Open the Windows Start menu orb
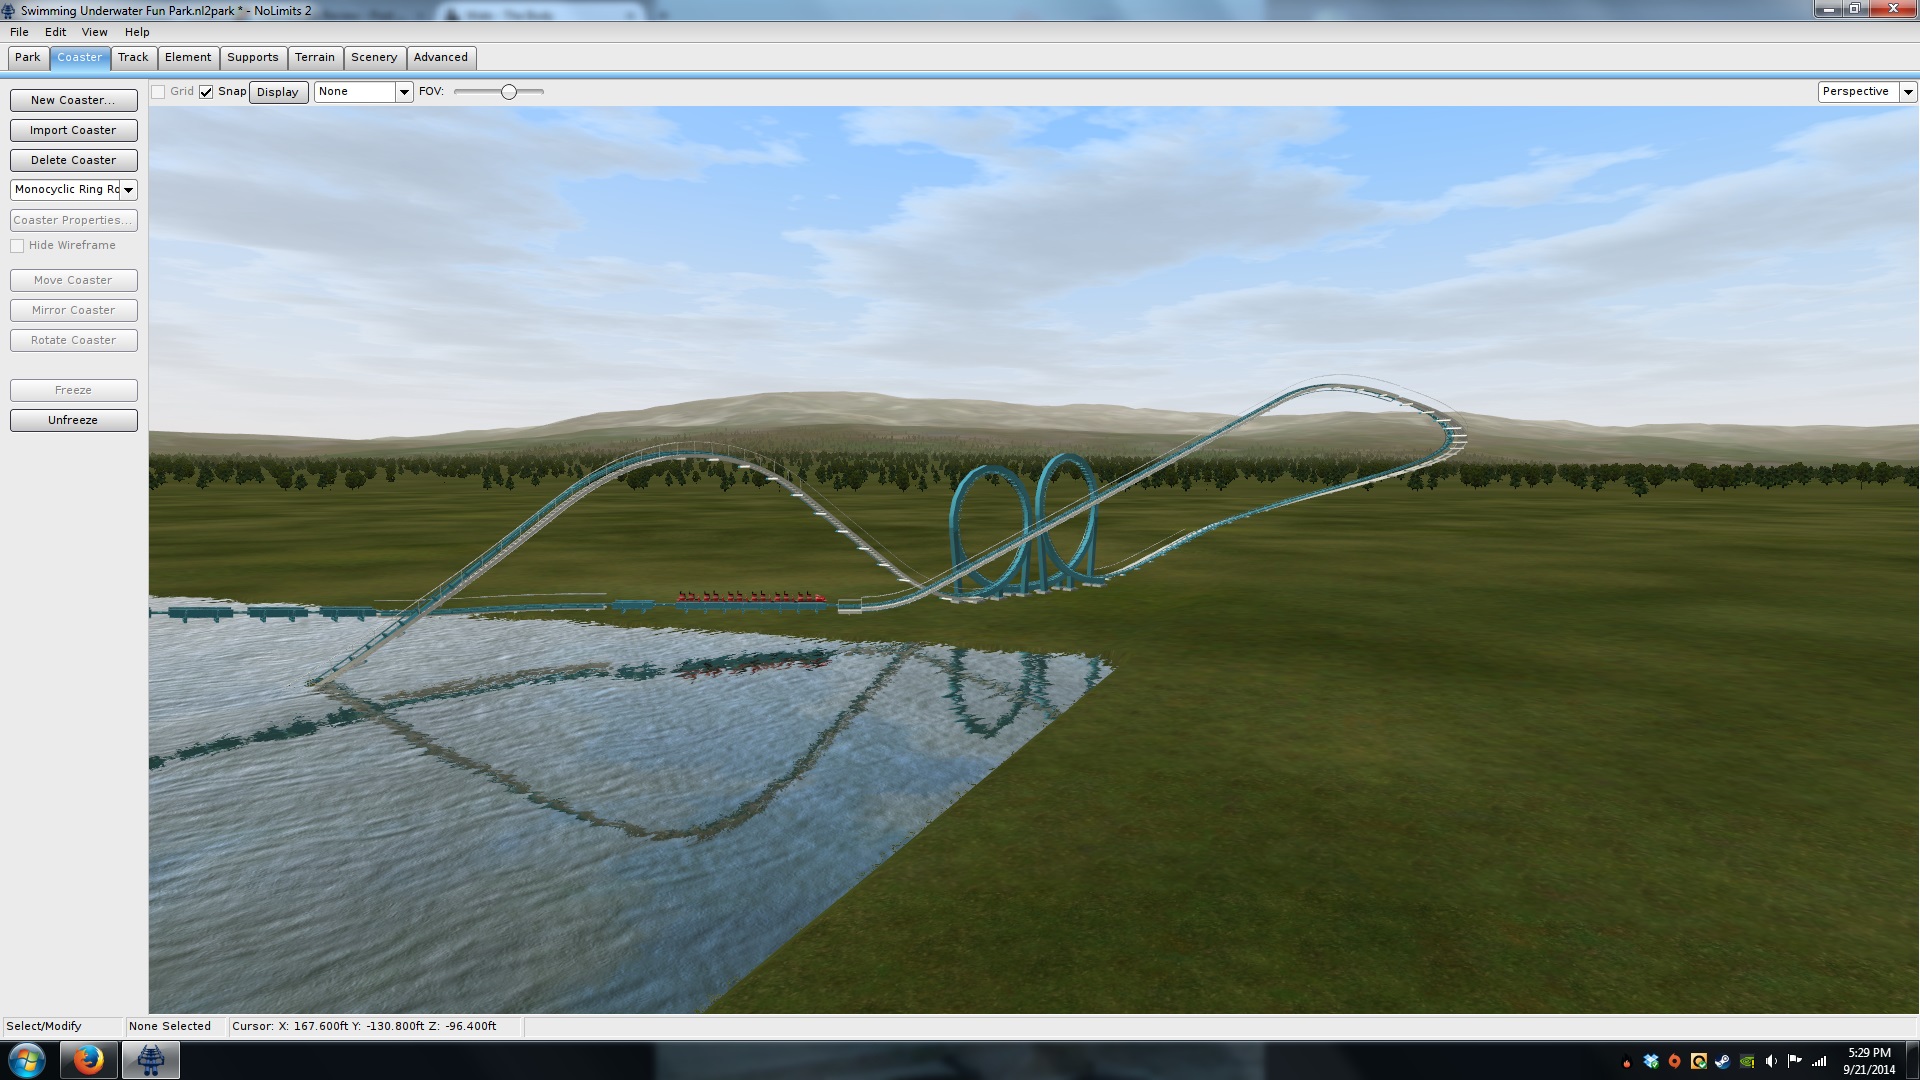The image size is (1920, 1080). pos(27,1060)
